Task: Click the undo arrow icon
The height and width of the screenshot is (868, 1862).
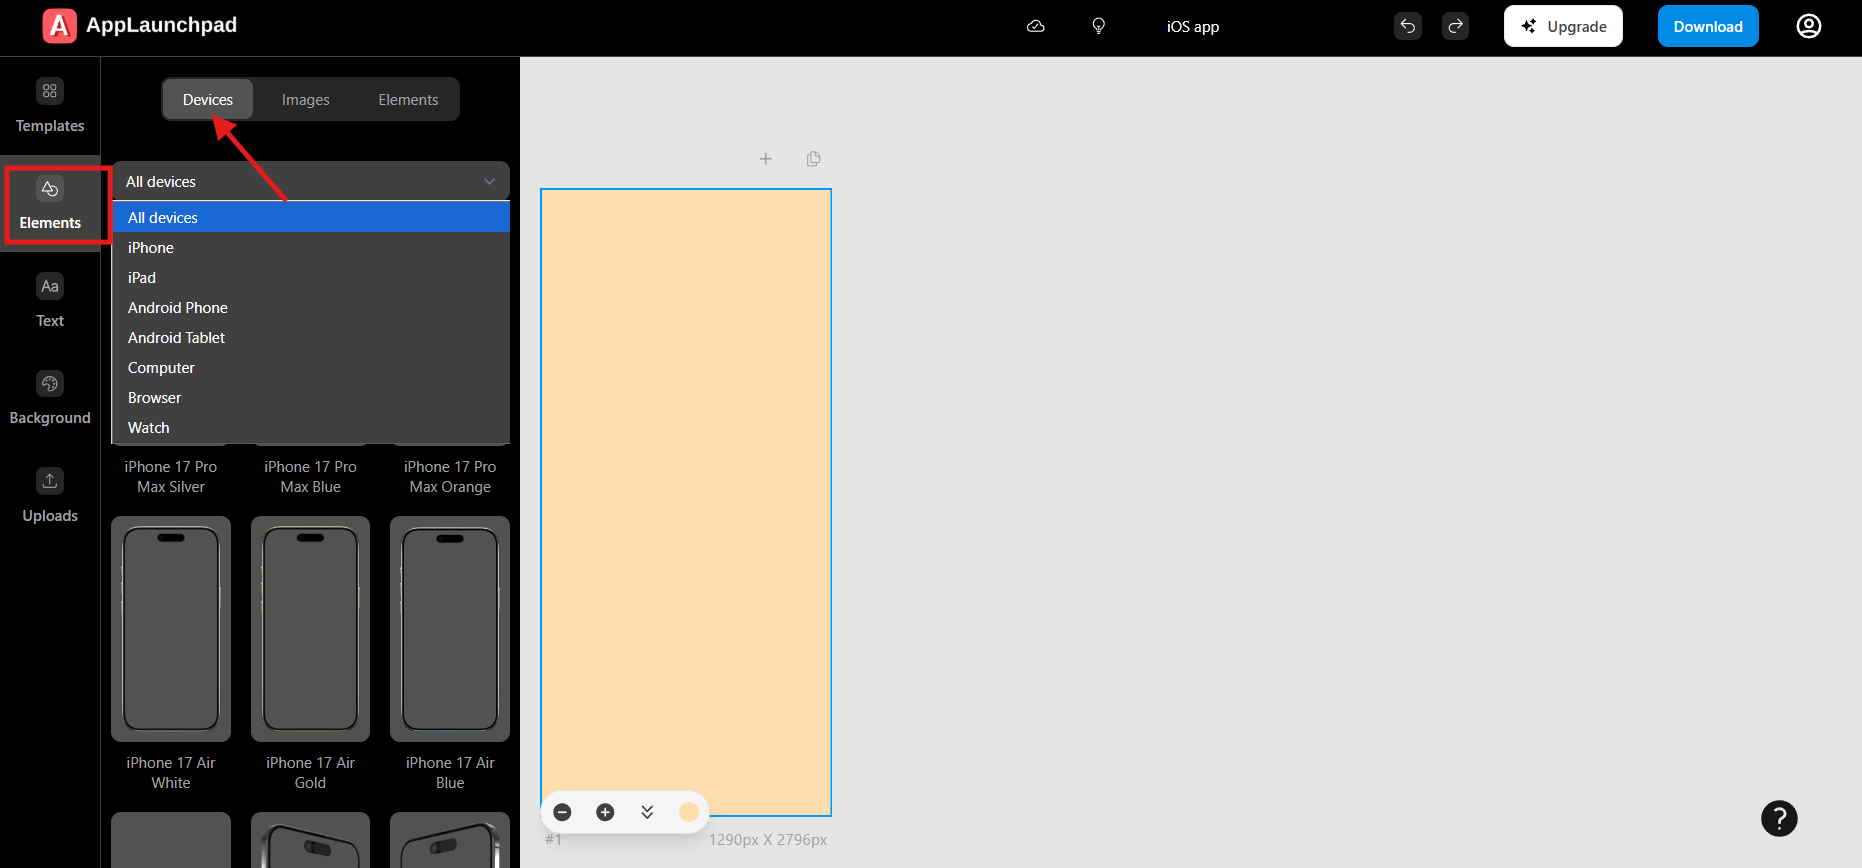Action: (1407, 26)
